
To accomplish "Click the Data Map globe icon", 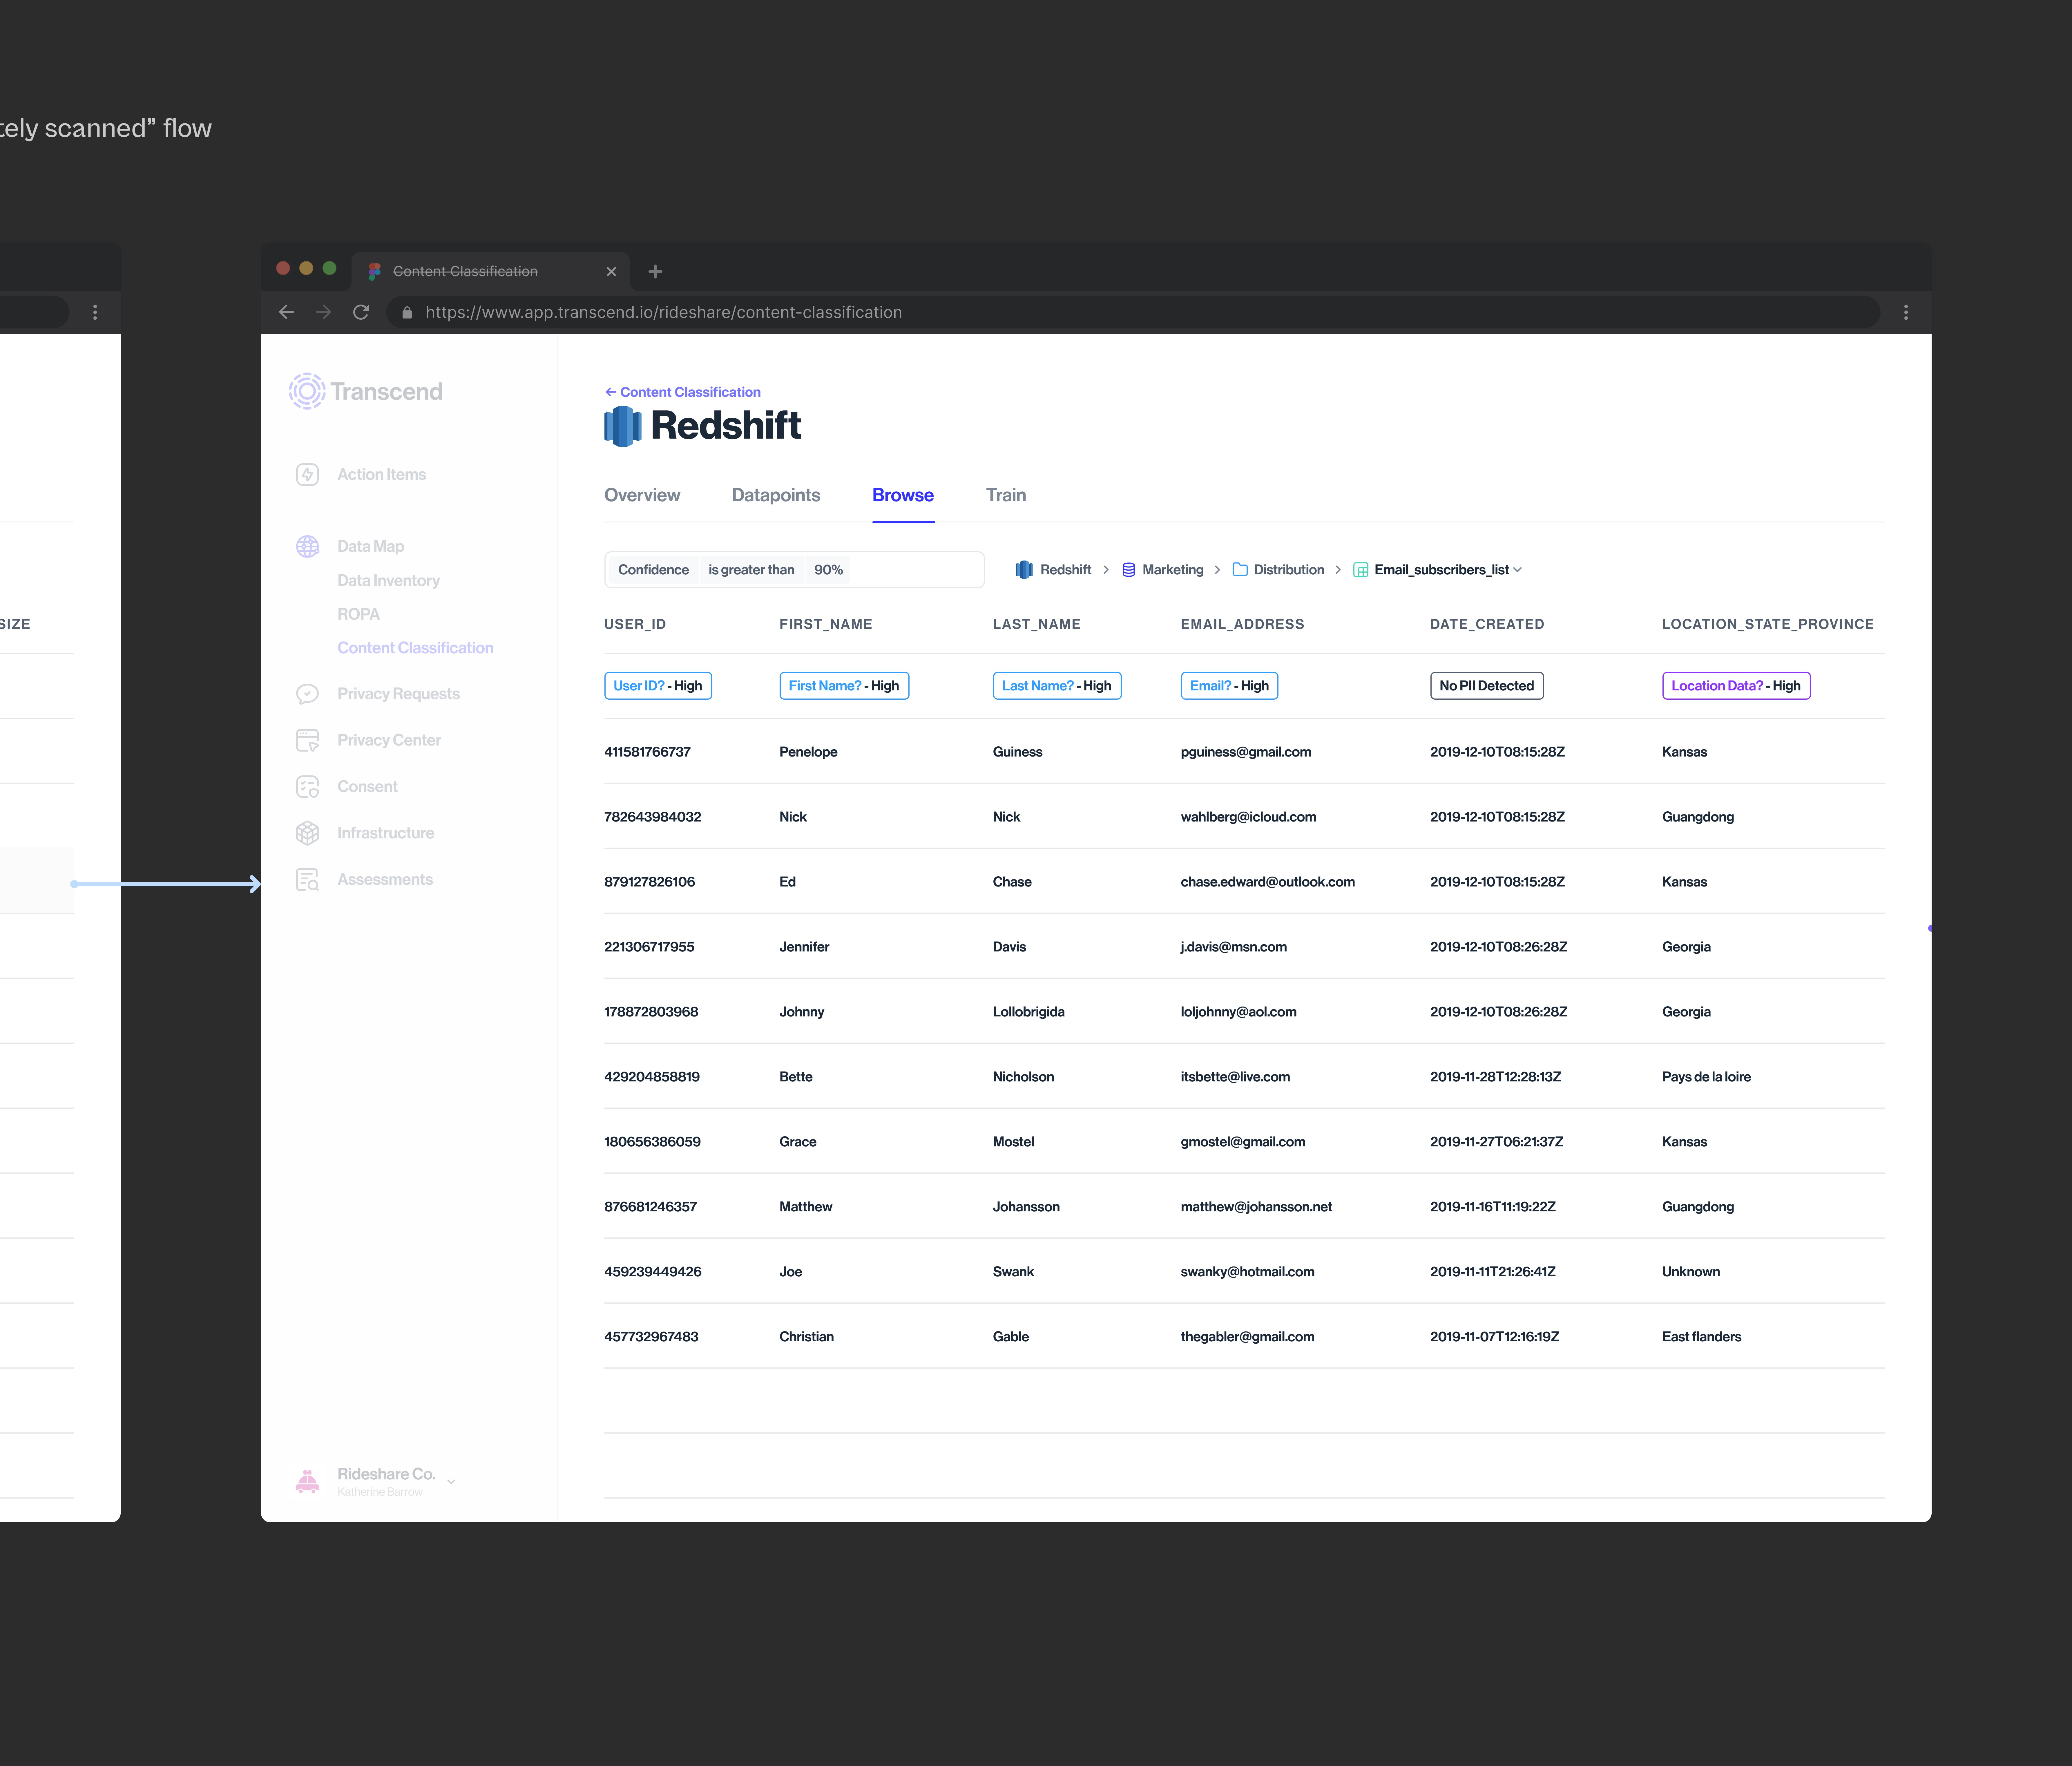I will coord(307,546).
